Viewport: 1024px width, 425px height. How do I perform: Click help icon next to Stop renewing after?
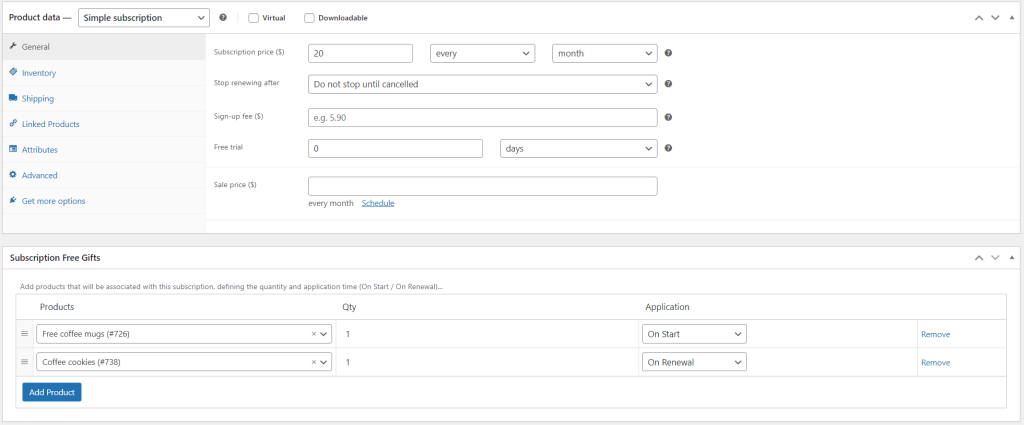(x=668, y=85)
